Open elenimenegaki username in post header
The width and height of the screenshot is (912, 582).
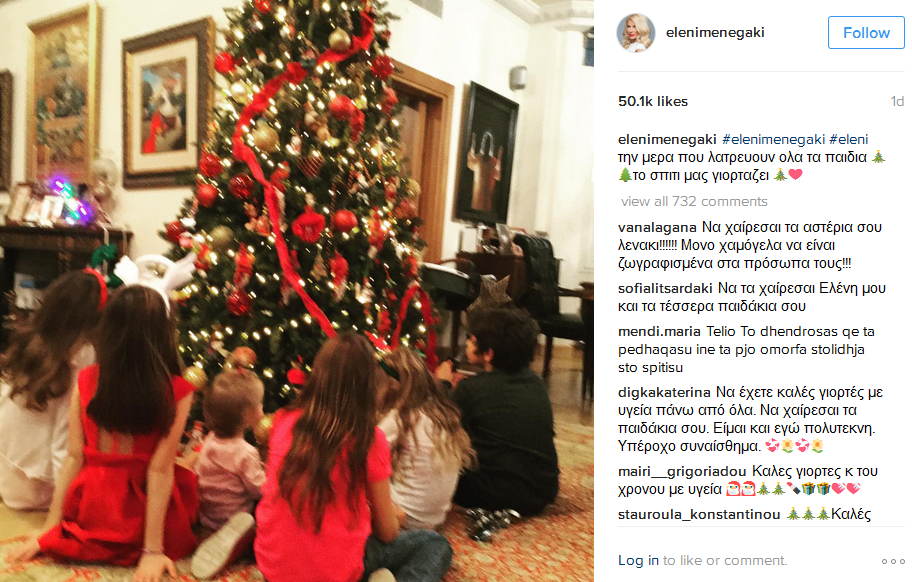715,33
